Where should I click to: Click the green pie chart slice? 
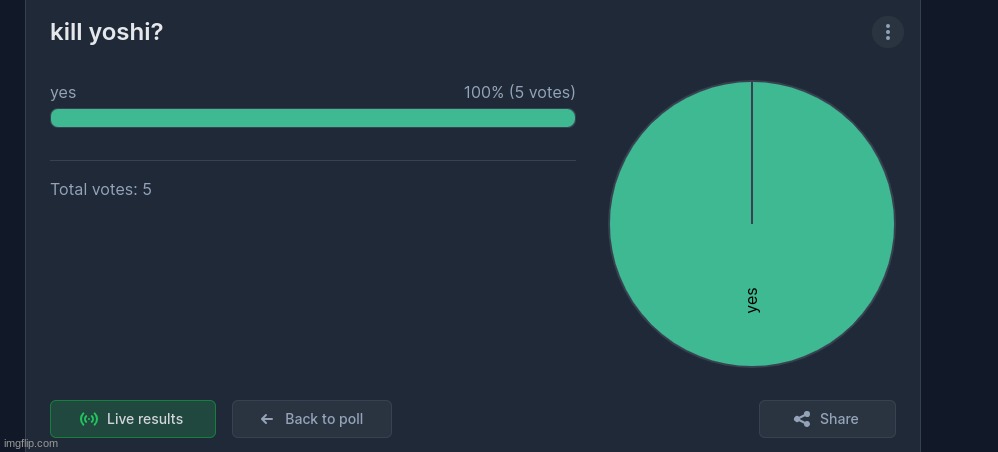pyautogui.click(x=752, y=224)
